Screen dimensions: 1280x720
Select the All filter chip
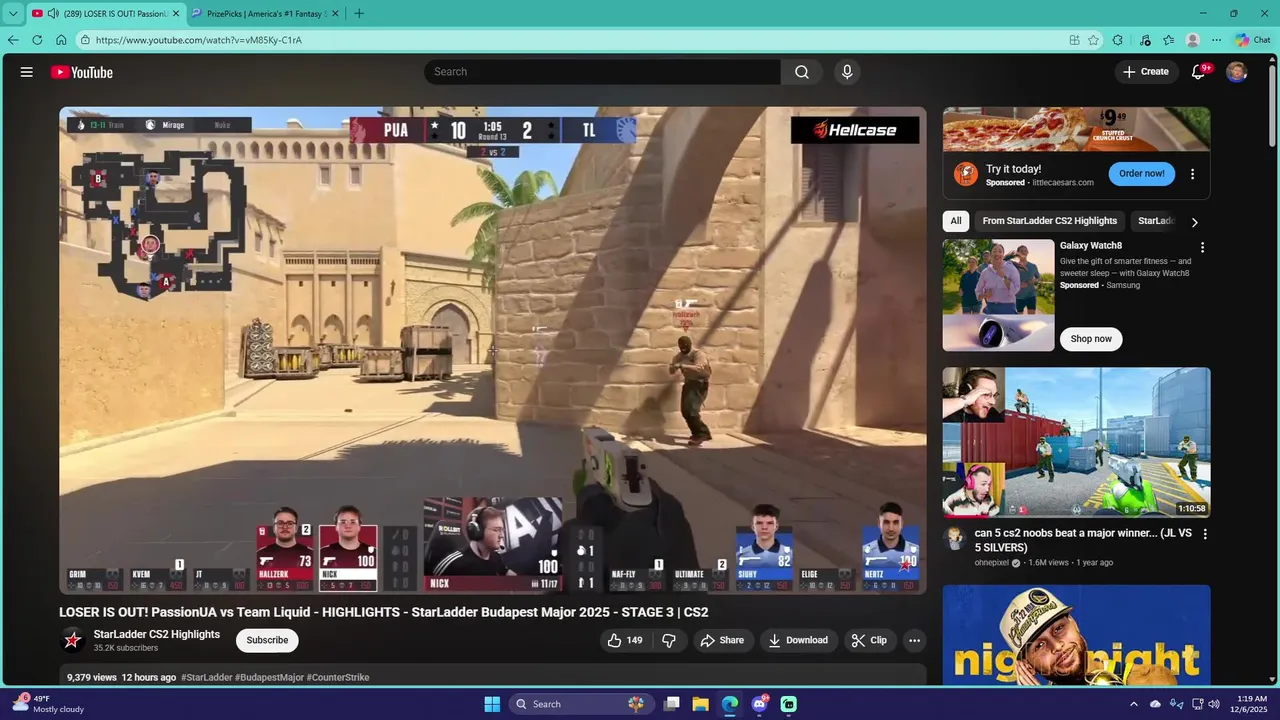pos(956,221)
